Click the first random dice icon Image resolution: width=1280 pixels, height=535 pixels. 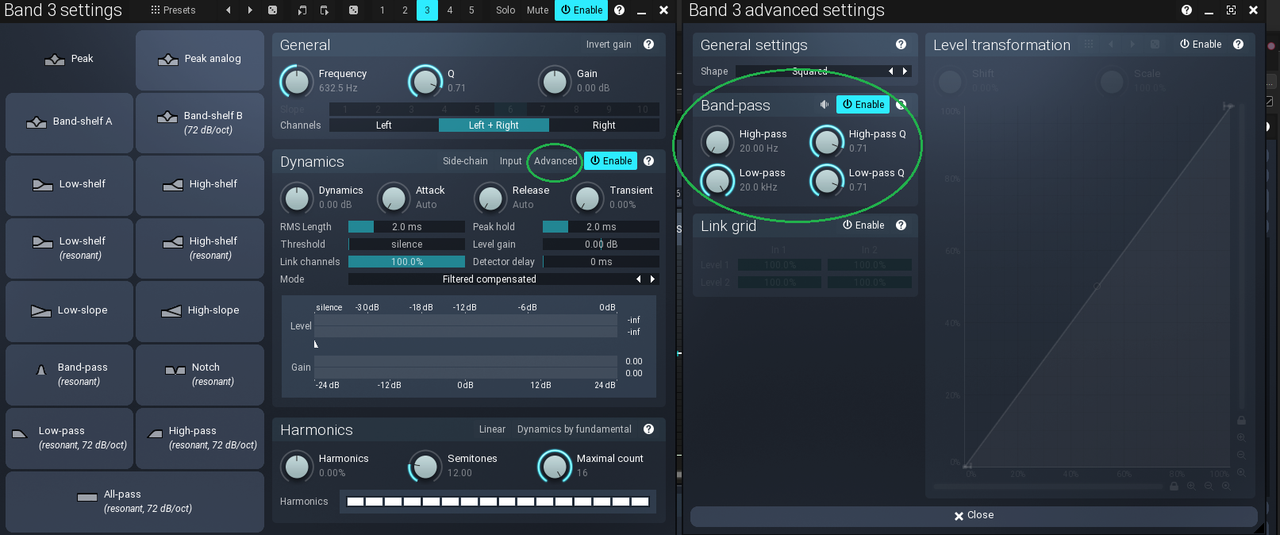(x=273, y=10)
